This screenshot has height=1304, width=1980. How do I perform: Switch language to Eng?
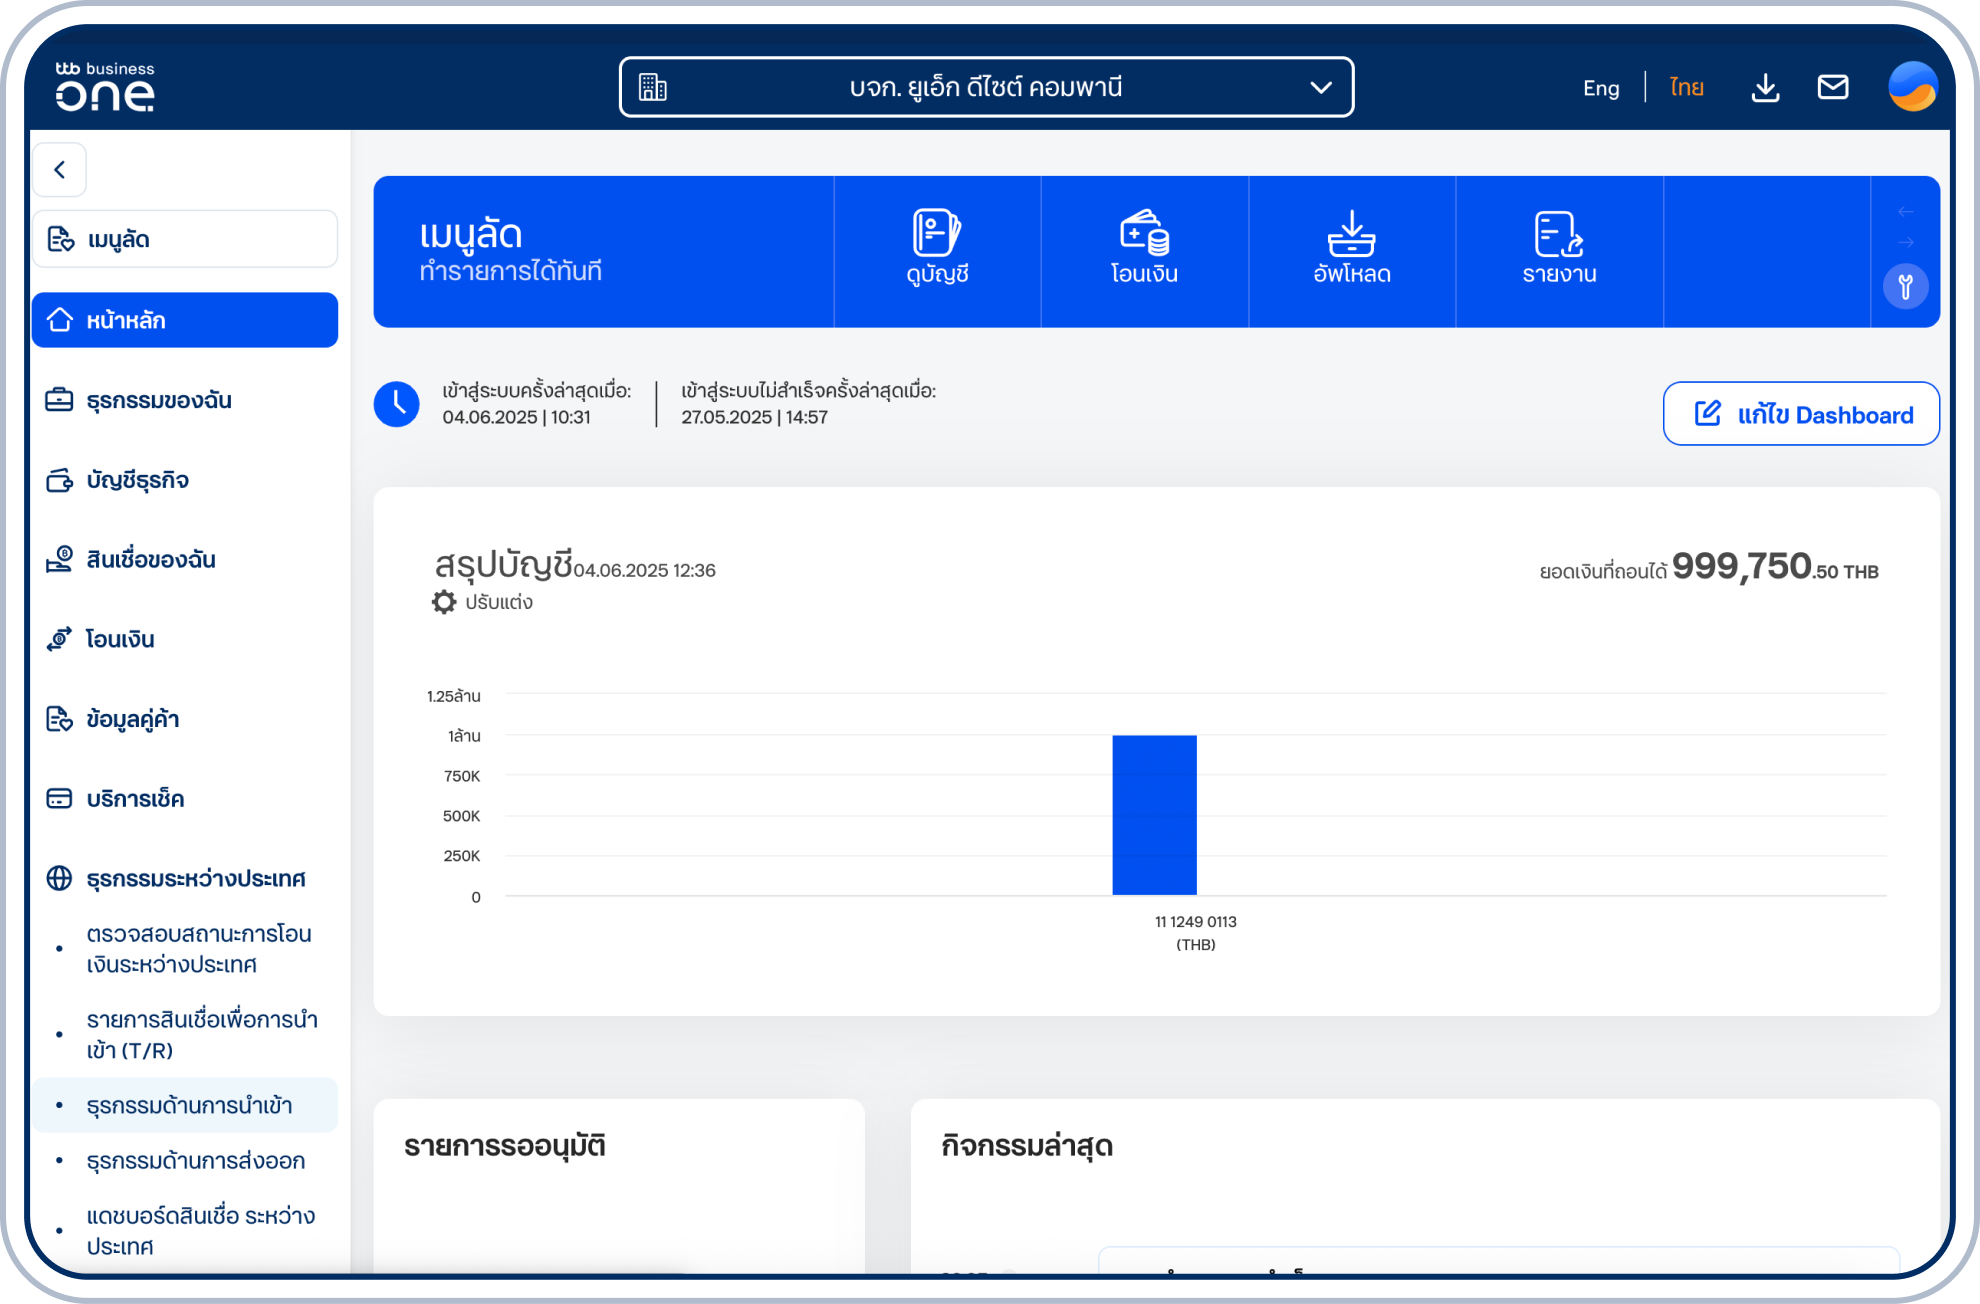1601,88
